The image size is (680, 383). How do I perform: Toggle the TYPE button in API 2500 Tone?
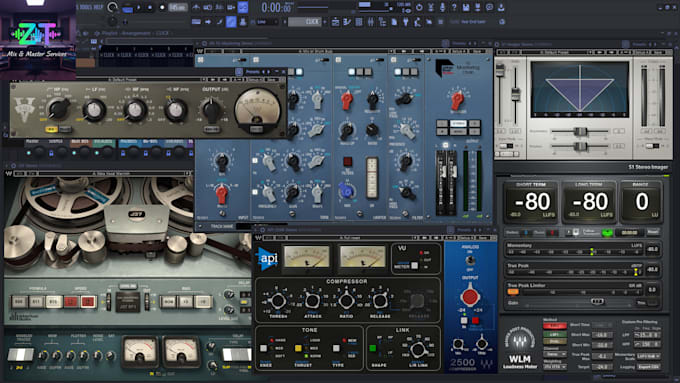coord(336,348)
